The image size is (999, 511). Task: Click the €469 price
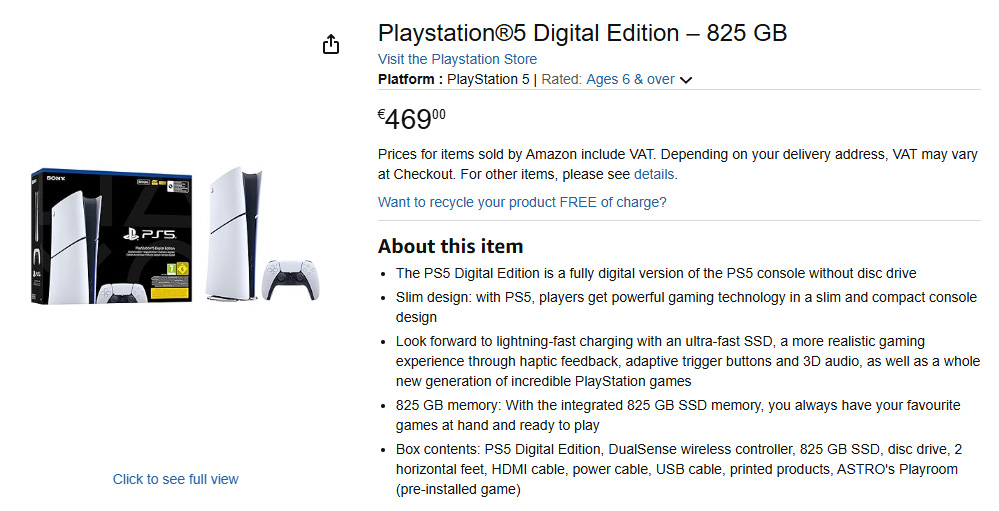click(411, 120)
